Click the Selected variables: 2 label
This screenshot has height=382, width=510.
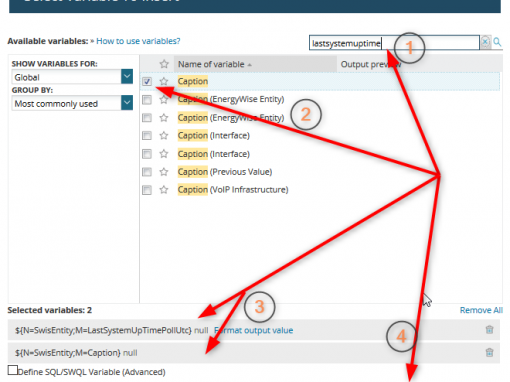[x=50, y=310]
